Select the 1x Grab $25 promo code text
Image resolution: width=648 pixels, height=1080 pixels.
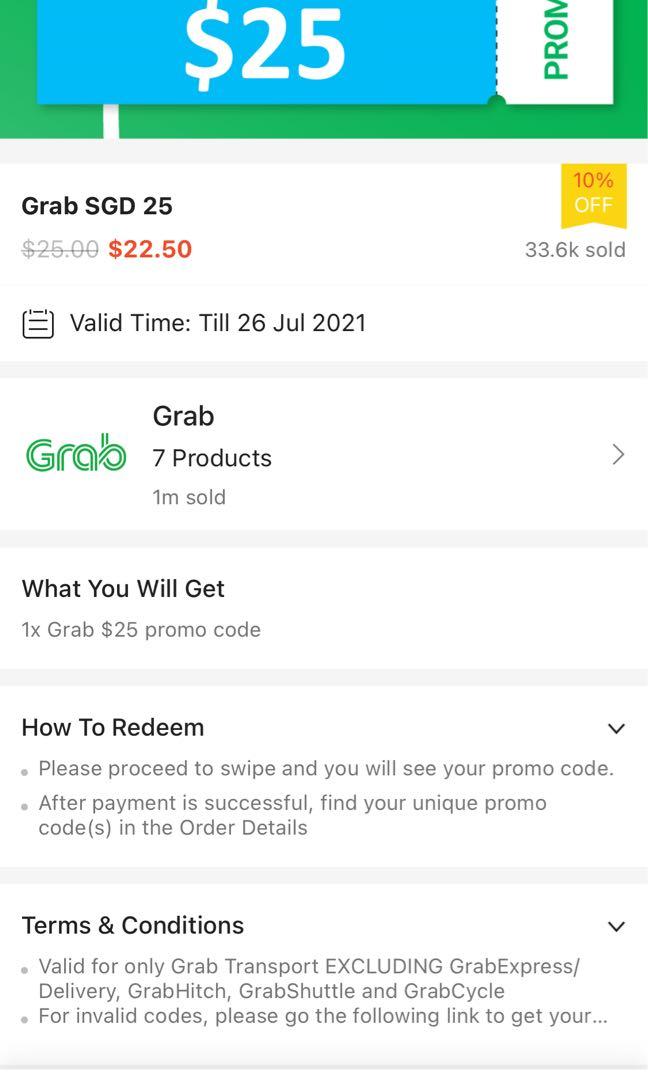coord(141,629)
